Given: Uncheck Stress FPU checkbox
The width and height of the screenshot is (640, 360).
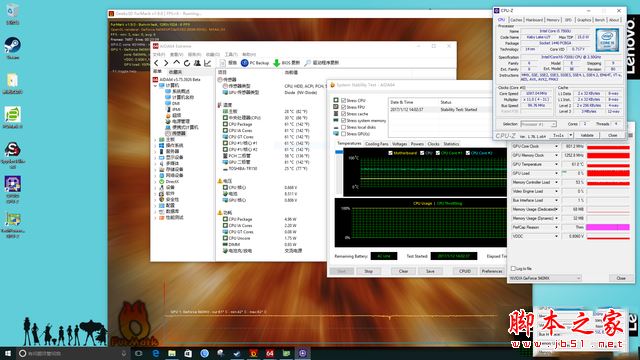Looking at the screenshot, I should 343,107.
